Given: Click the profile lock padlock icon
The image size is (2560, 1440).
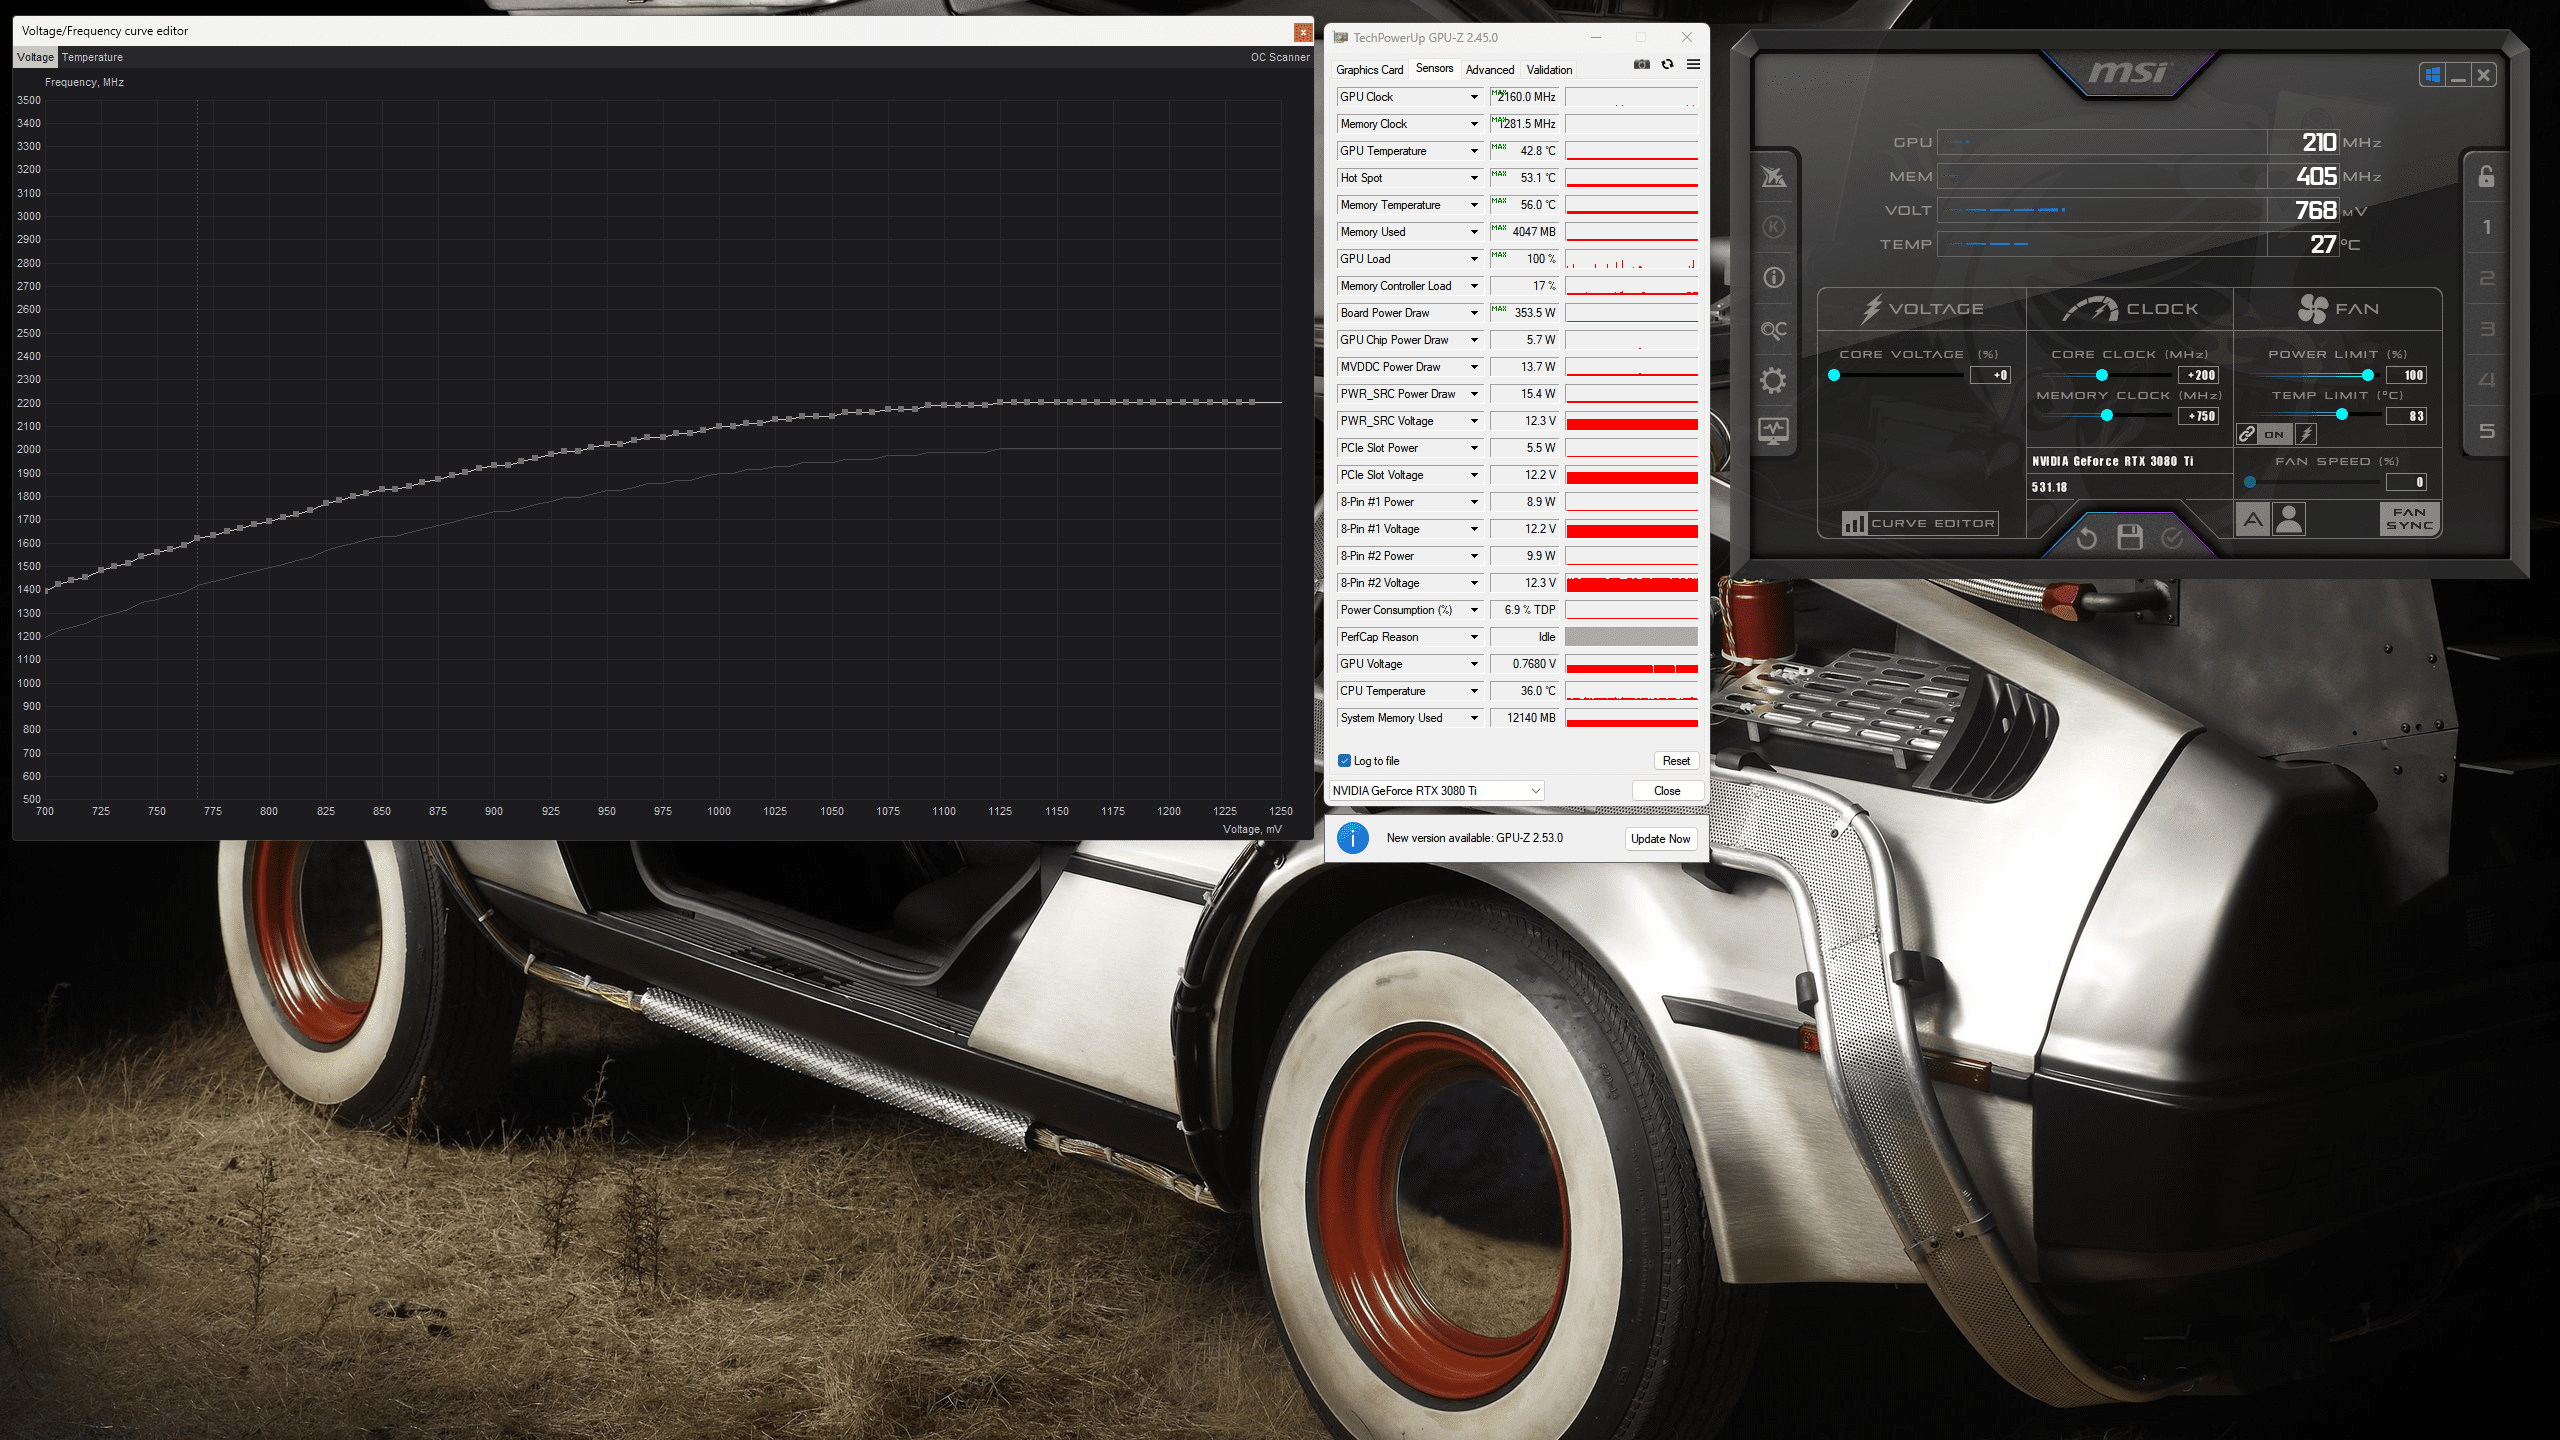Looking at the screenshot, I should click(2486, 176).
